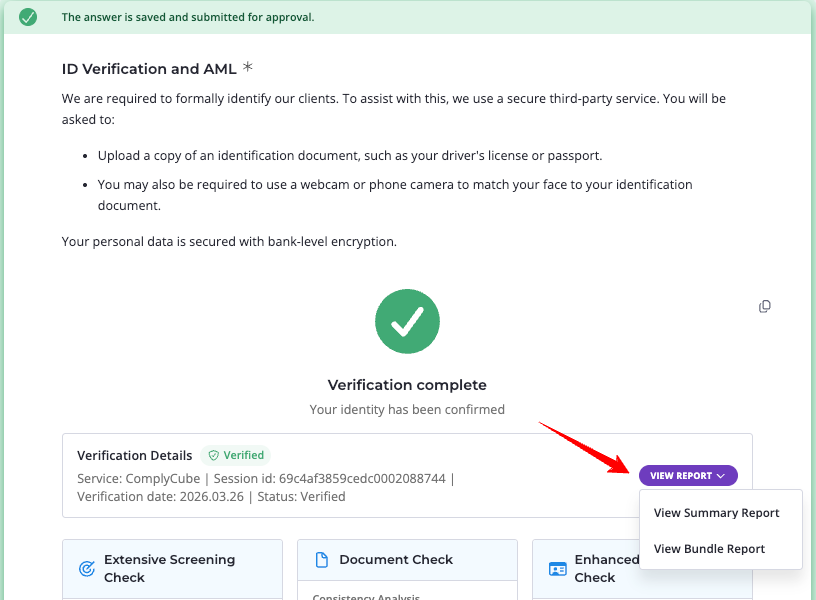The image size is (816, 600).
Task: Click the Extensive Screening Check card title
Action: click(169, 568)
